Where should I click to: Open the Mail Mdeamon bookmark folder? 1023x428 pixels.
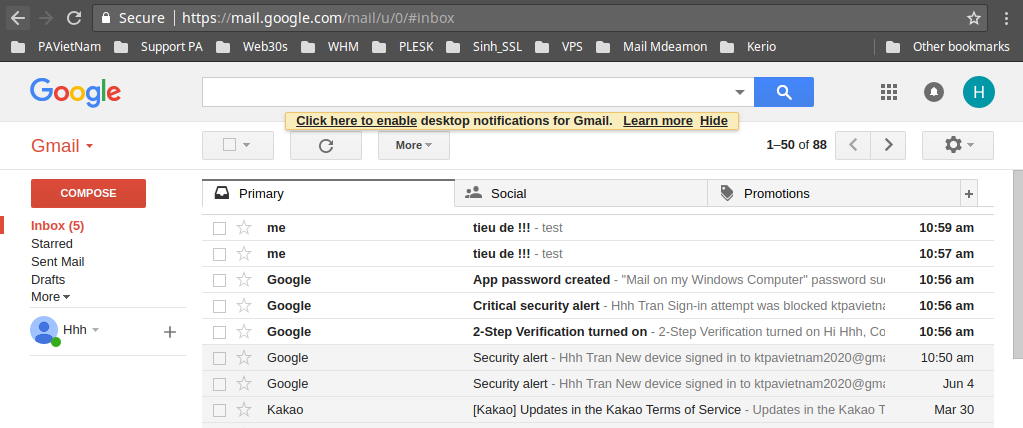tap(652, 47)
